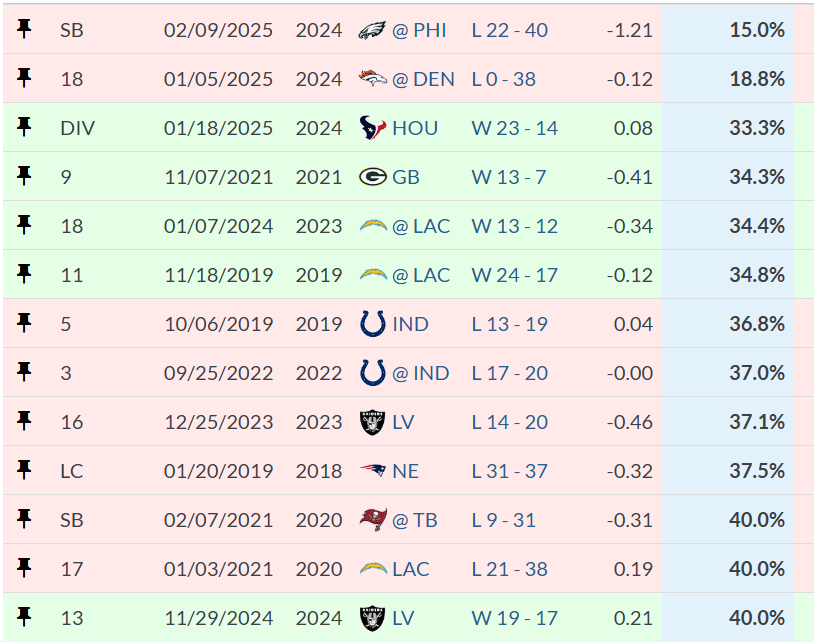
Task: Open the L 17 - 20 Colts result
Action: coord(509,373)
